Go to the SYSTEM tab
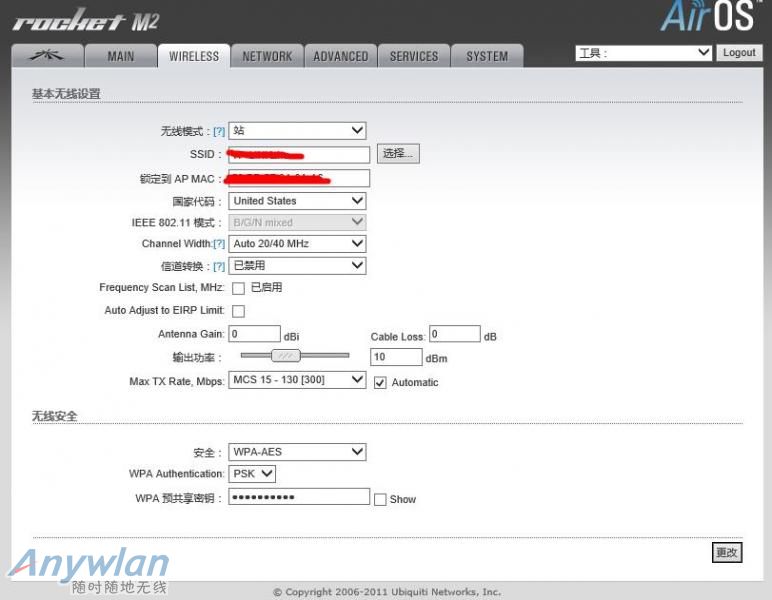Viewport: 772px width, 600px height. [487, 56]
